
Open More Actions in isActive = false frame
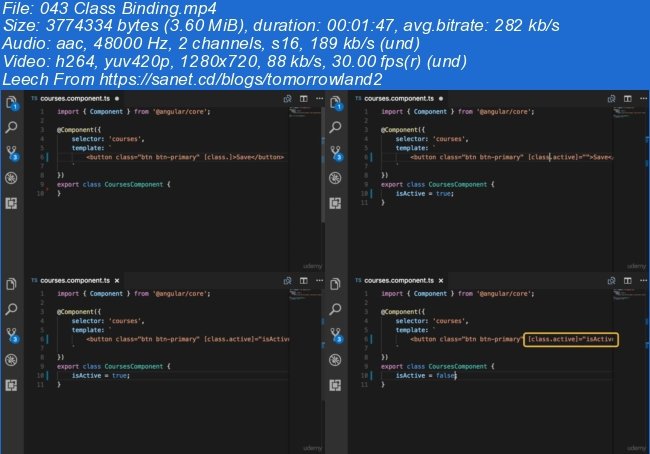643,281
